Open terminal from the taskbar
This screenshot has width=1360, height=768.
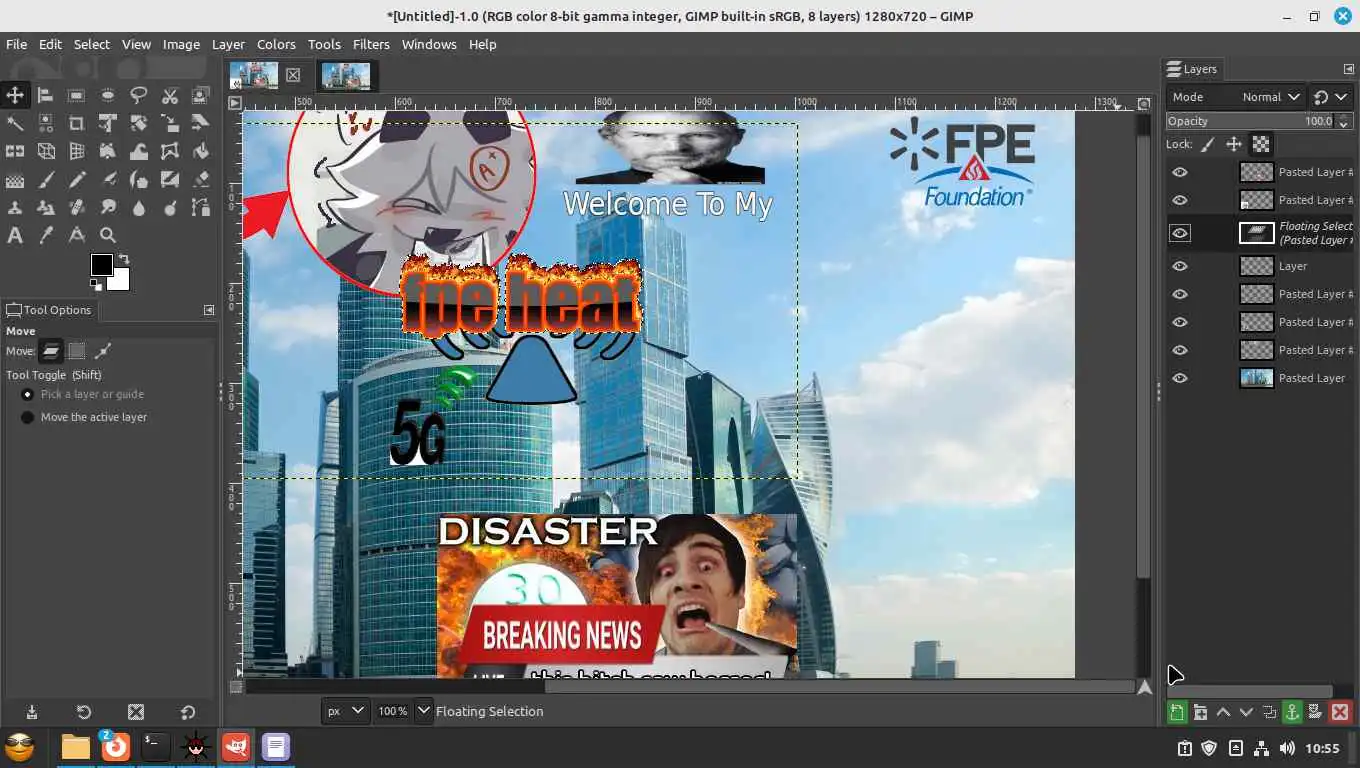click(x=155, y=746)
